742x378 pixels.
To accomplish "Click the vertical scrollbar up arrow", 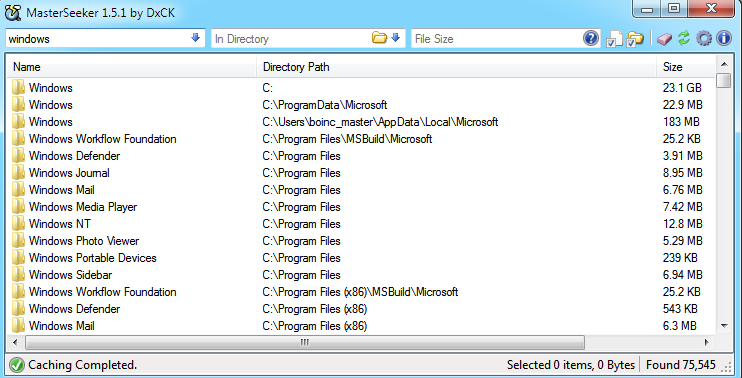I will click(x=724, y=63).
